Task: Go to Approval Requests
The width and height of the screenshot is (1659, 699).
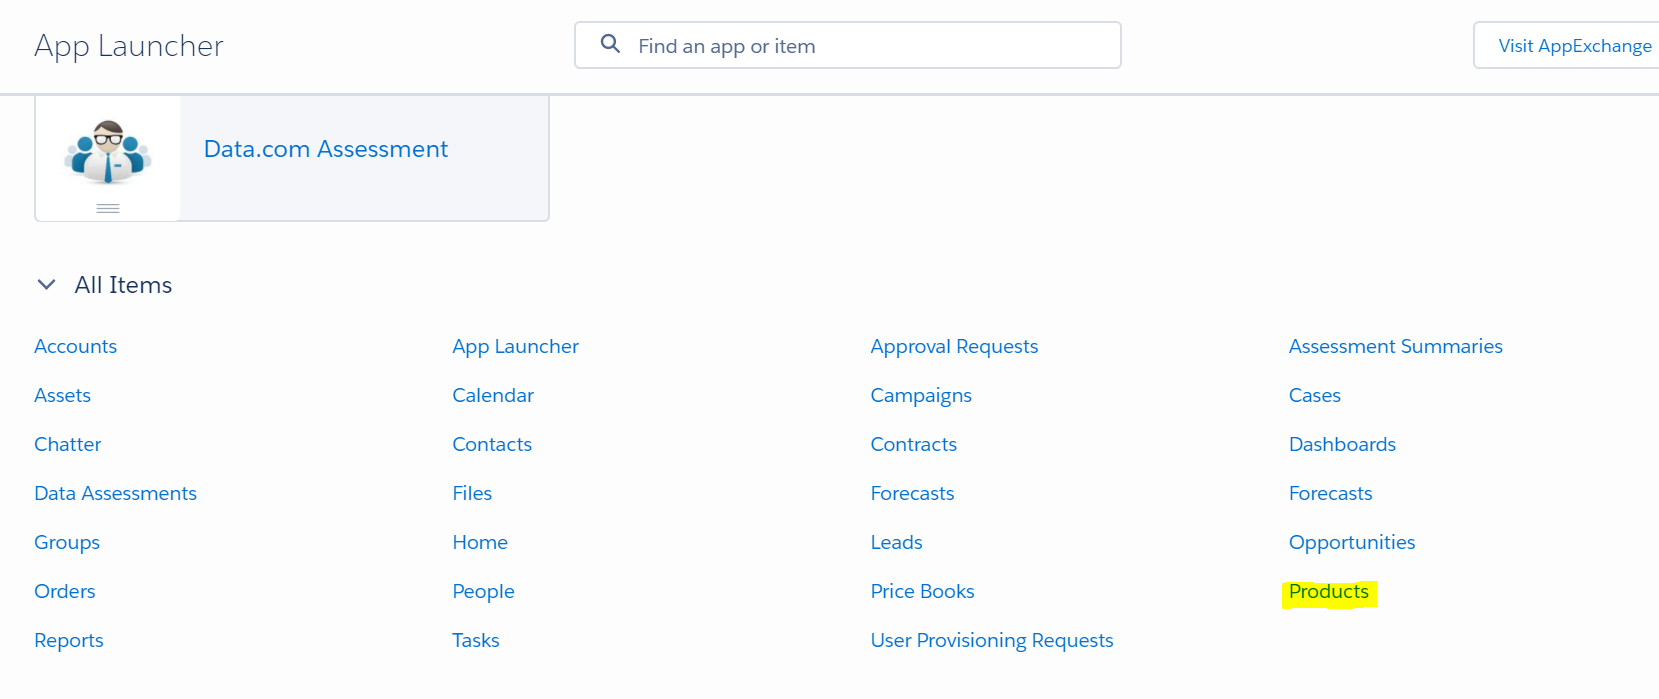Action: (954, 346)
